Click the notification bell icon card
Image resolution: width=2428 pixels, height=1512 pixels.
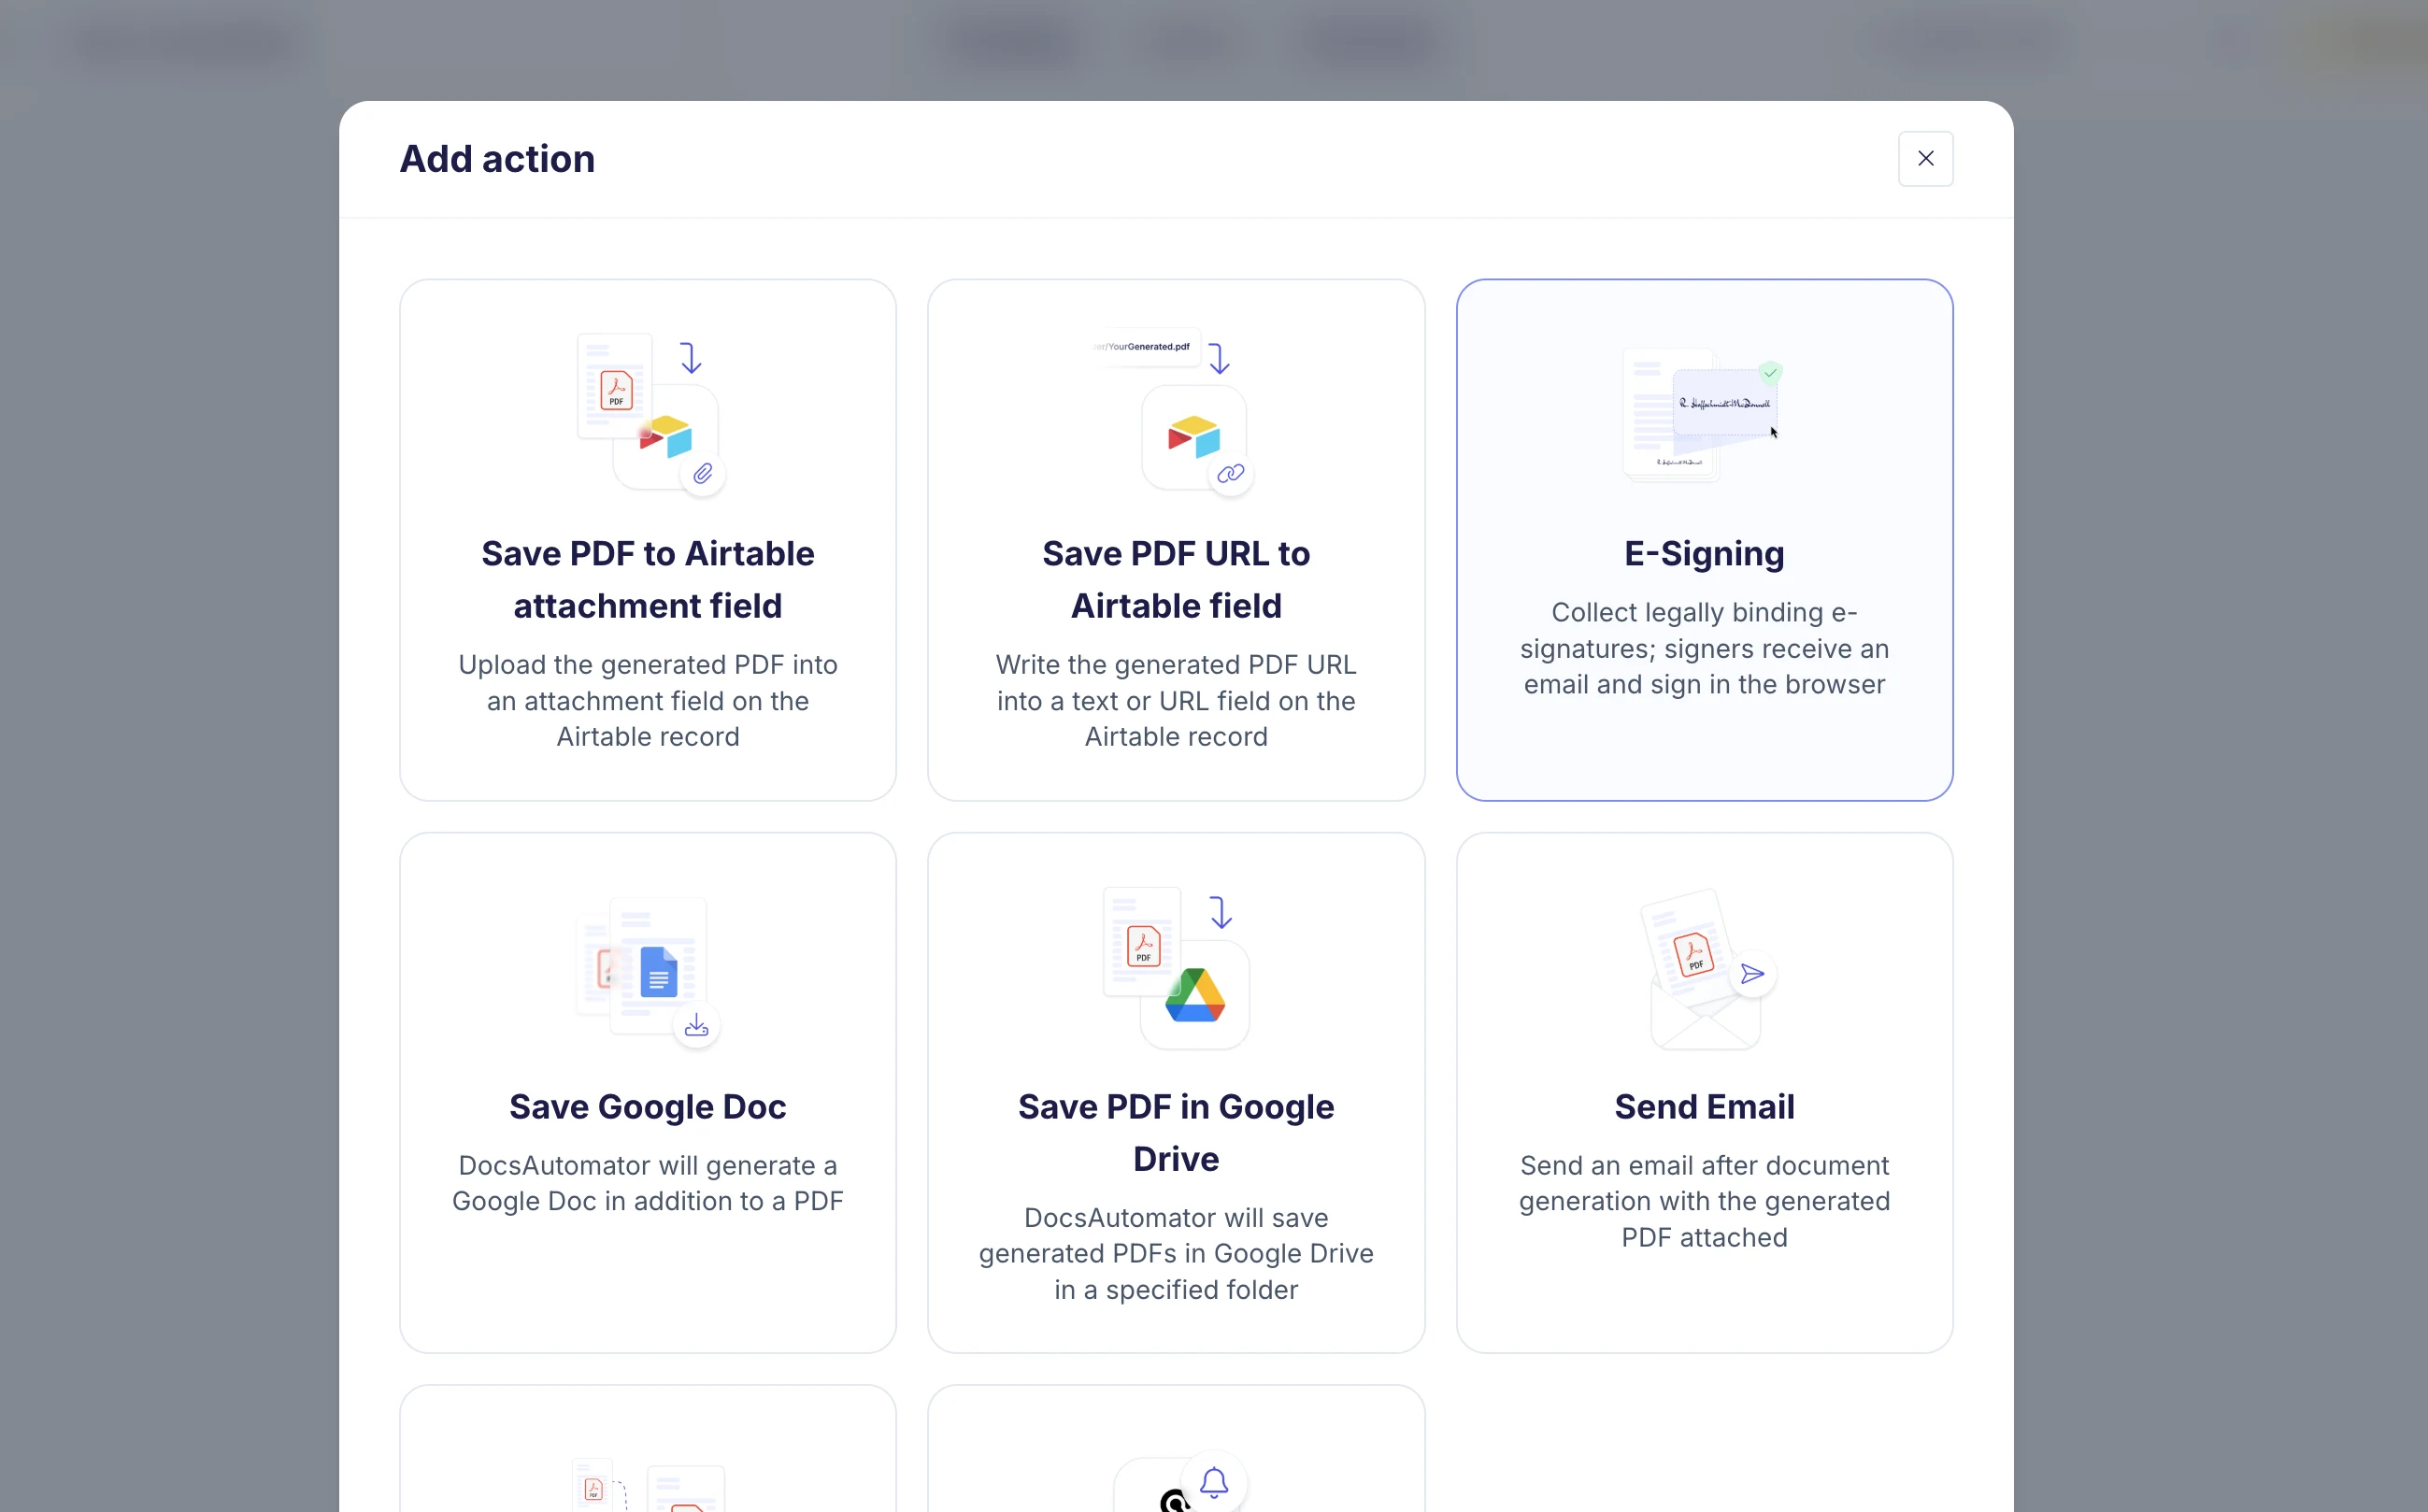coord(1176,1449)
